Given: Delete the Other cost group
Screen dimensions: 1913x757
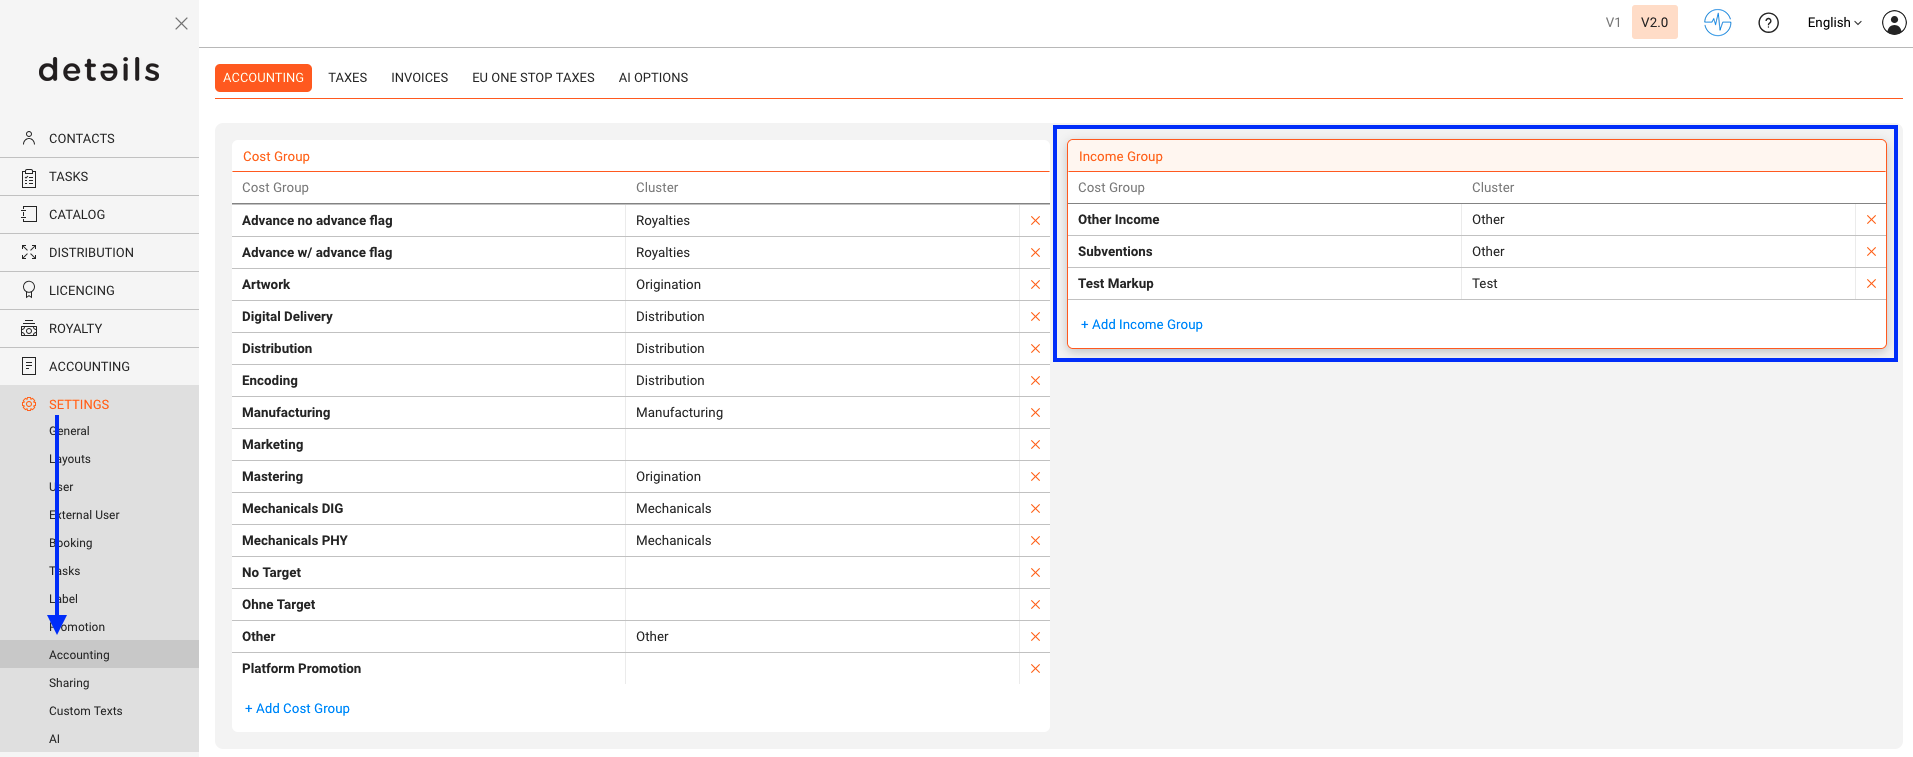Looking at the screenshot, I should tap(1035, 636).
